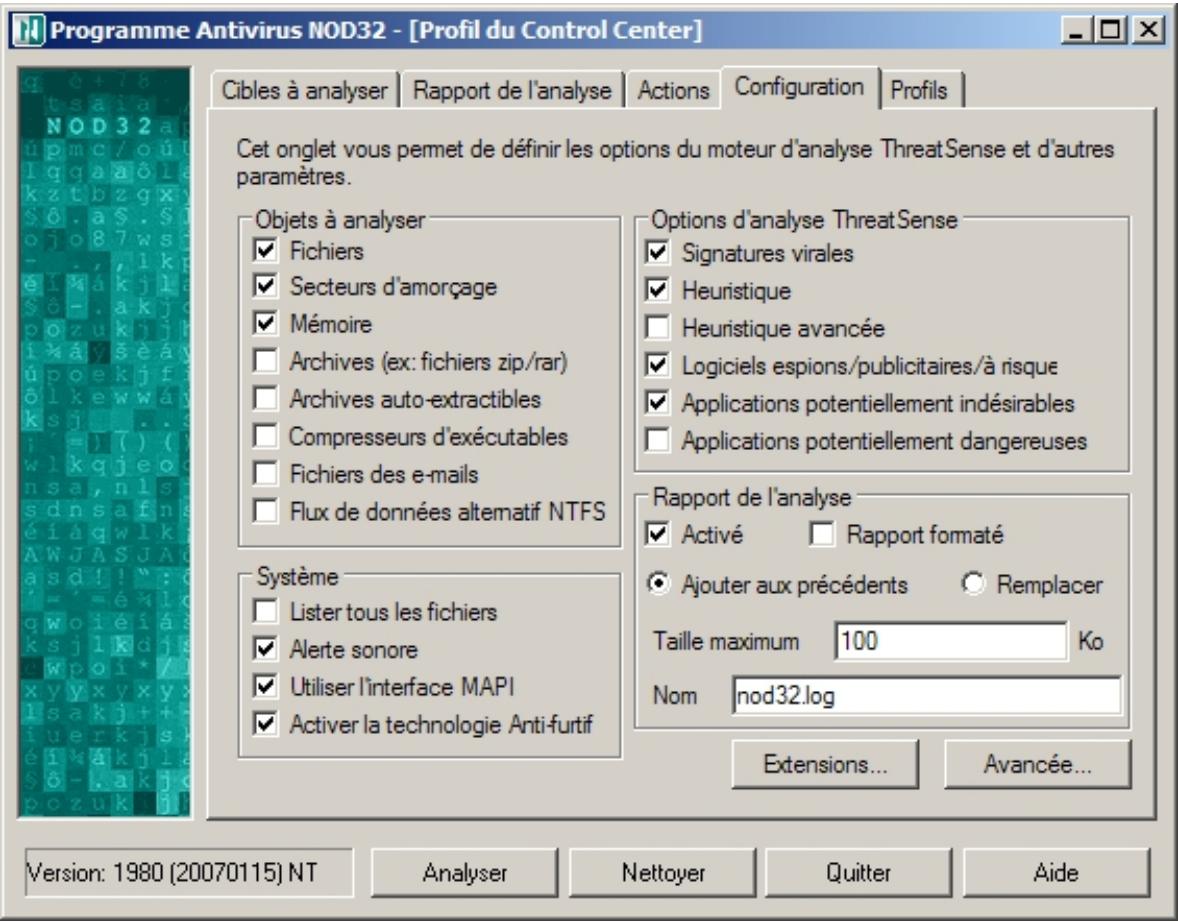Uncheck Applications potentiellement indésirables

pyautogui.click(x=657, y=403)
